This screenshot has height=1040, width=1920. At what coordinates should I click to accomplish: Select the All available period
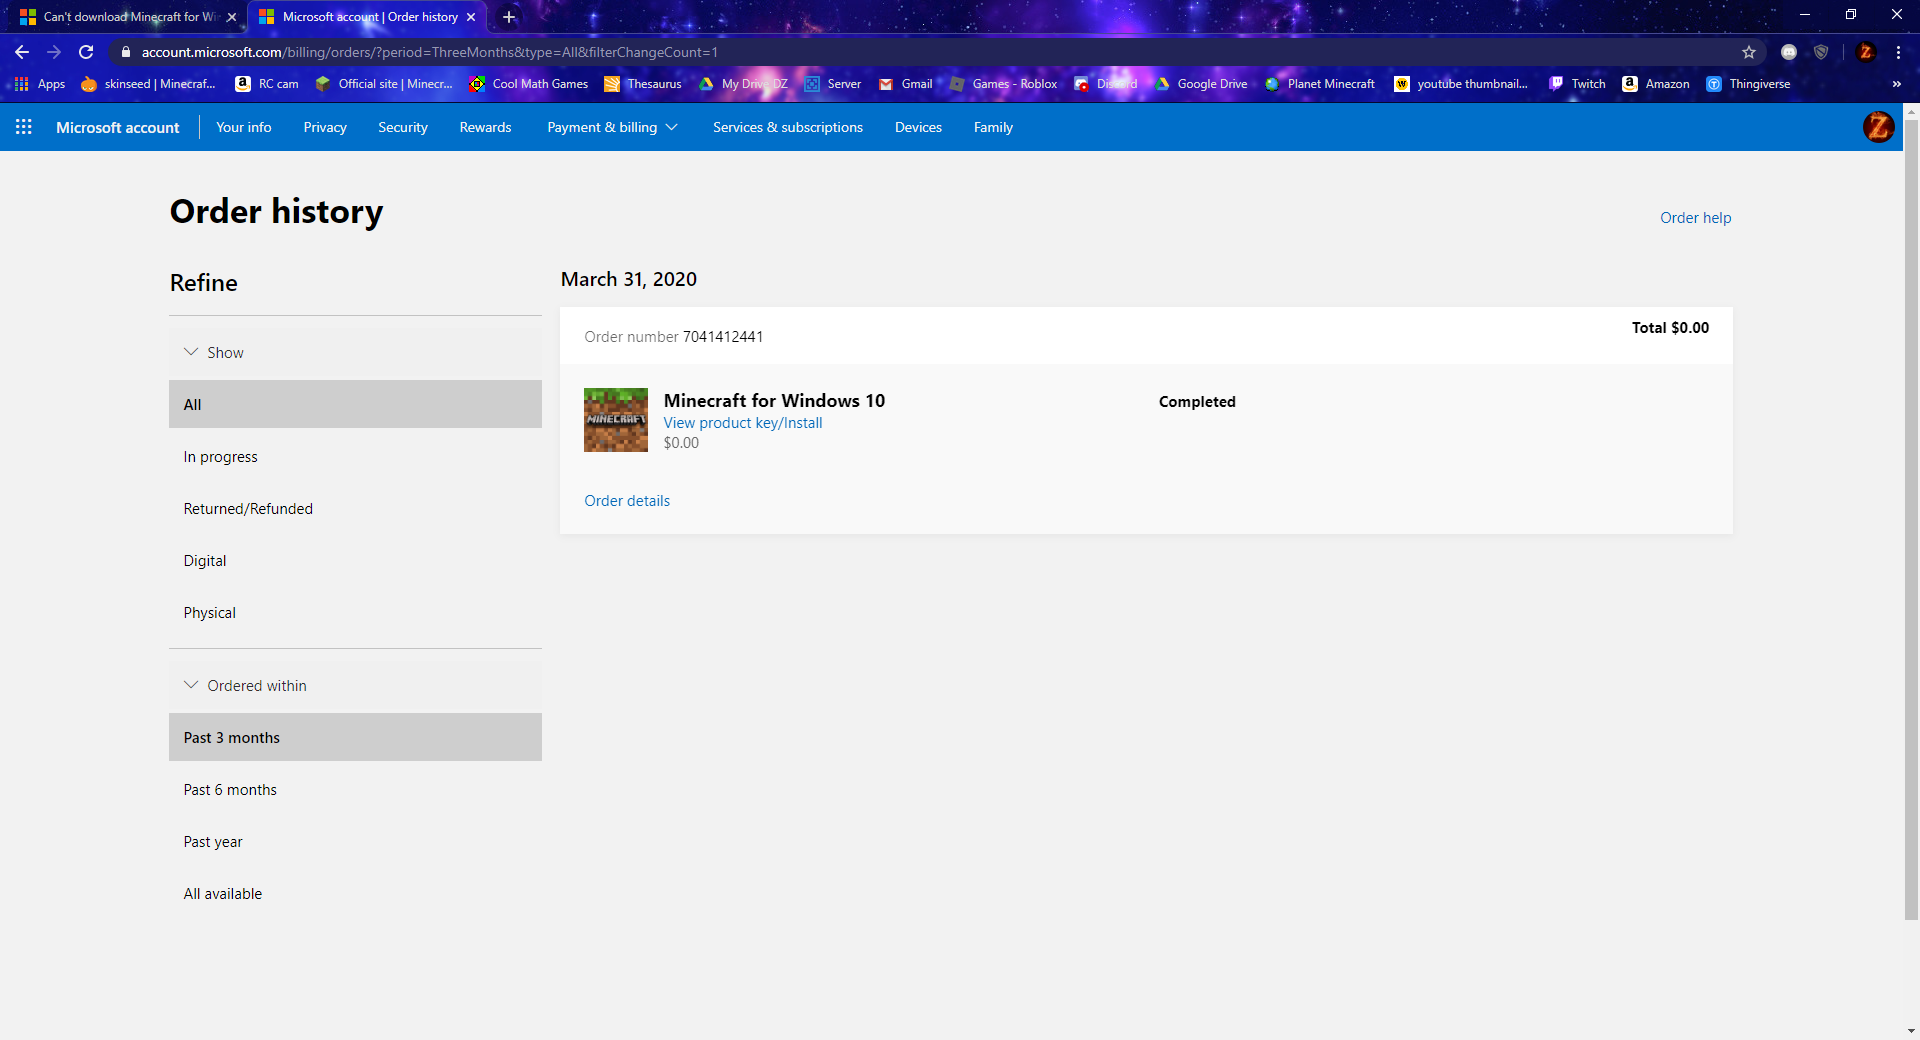pos(355,894)
